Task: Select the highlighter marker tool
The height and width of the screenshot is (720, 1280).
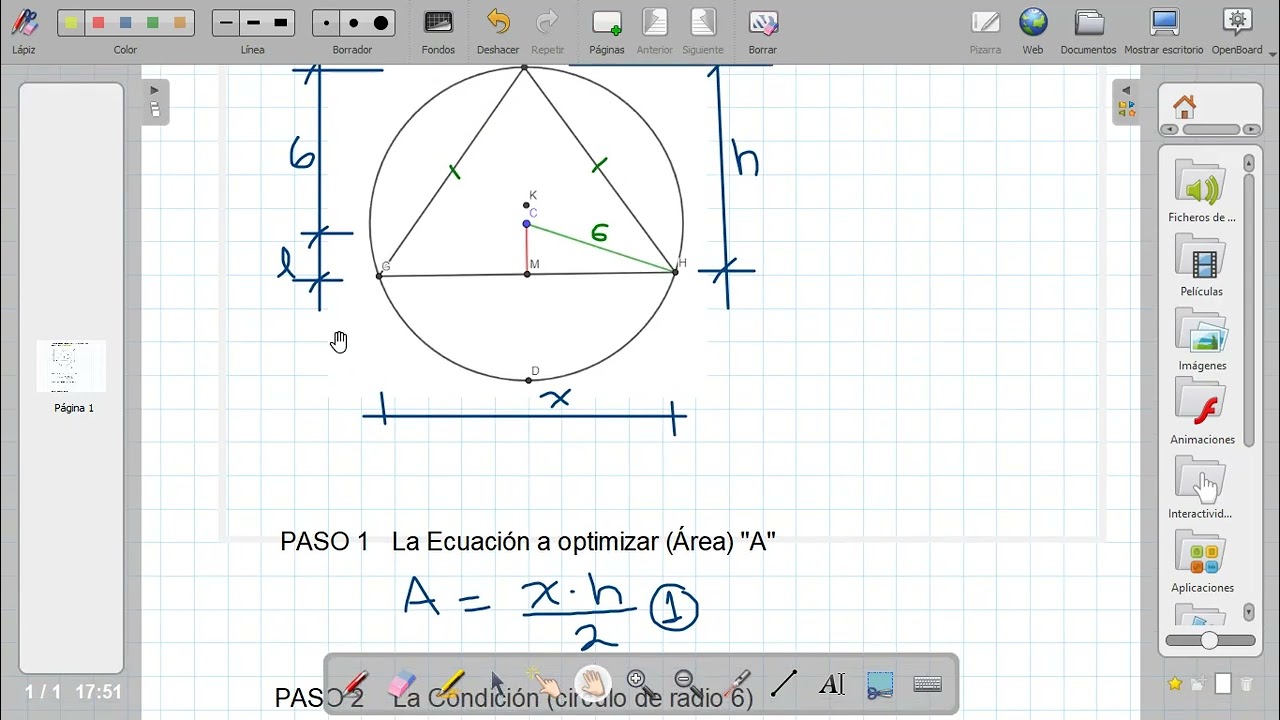Action: point(450,684)
